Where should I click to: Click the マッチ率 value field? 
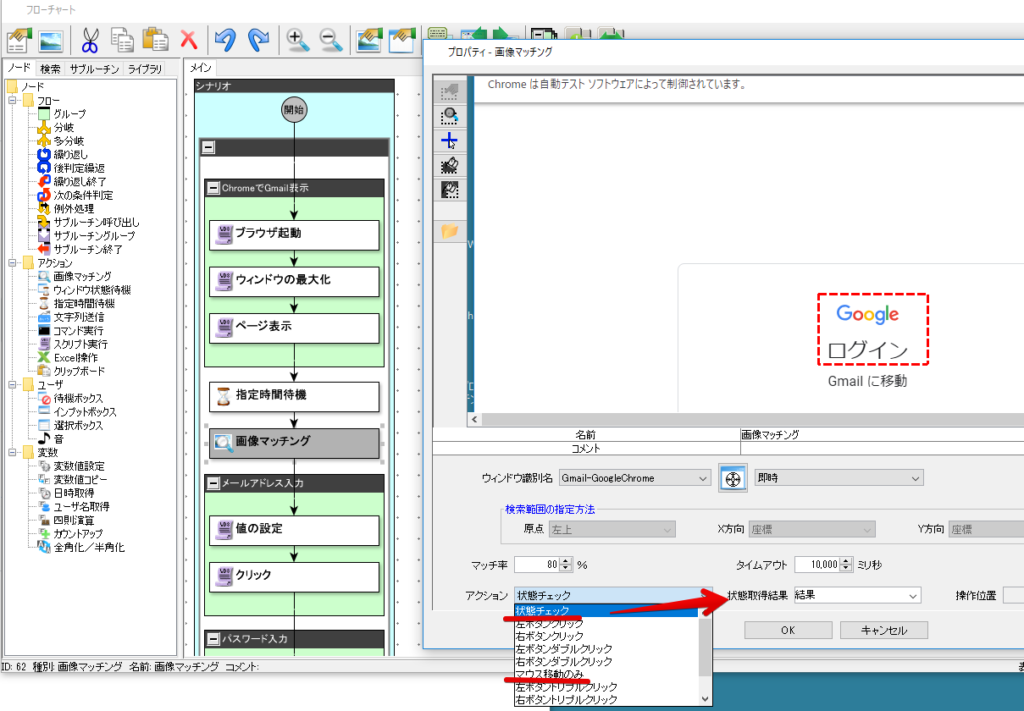537,565
